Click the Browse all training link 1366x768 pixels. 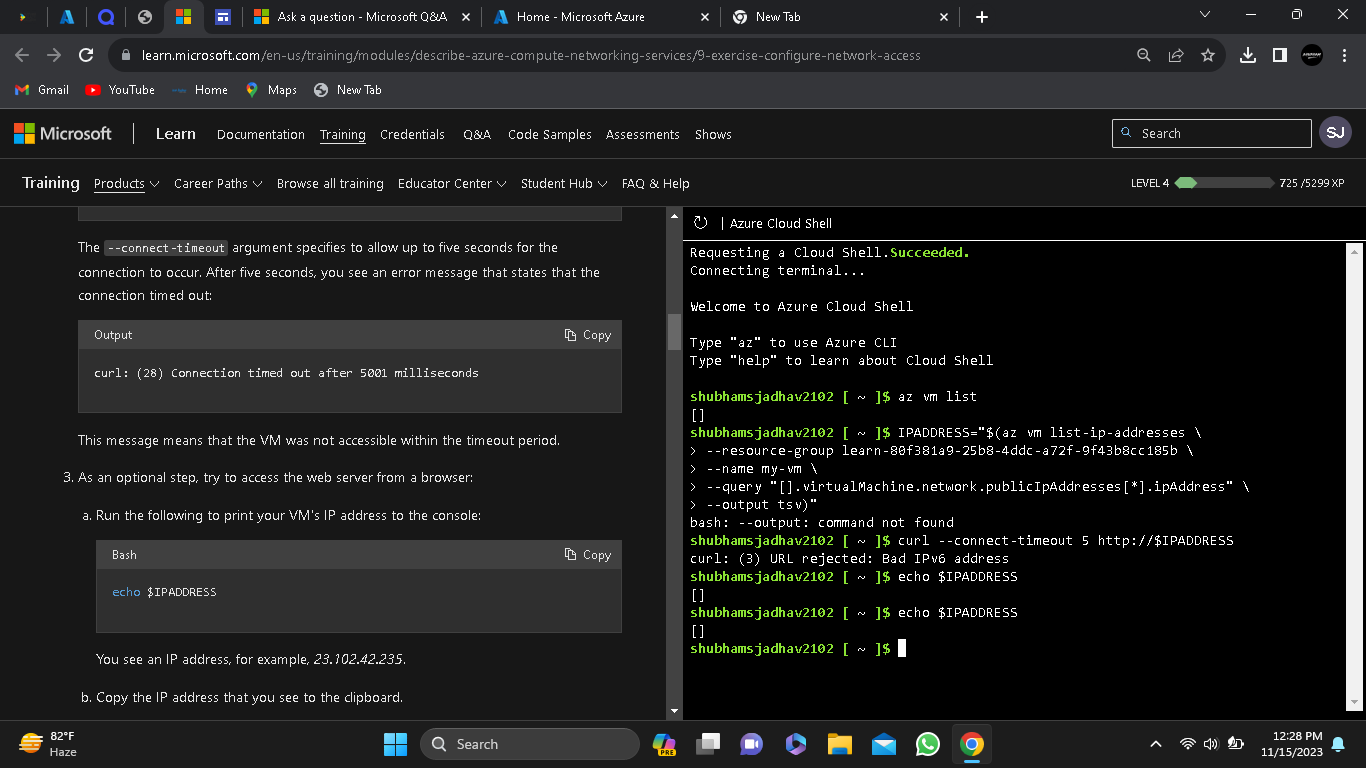click(x=330, y=183)
